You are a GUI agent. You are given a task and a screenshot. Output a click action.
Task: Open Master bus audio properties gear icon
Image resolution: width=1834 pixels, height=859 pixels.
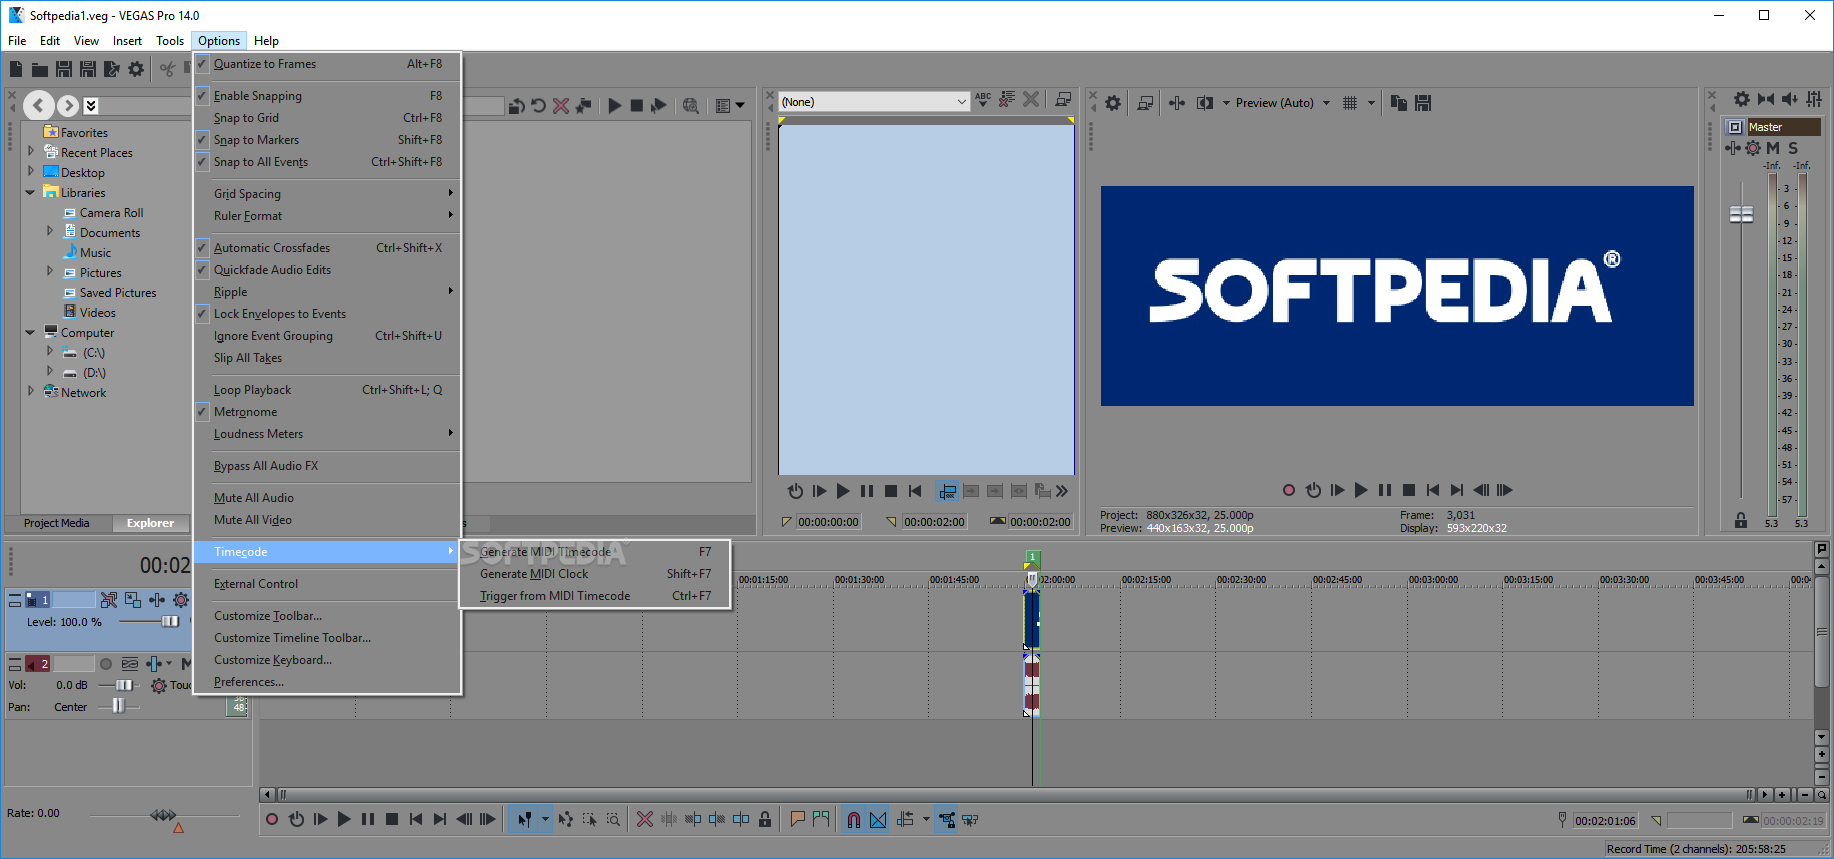(x=1742, y=99)
